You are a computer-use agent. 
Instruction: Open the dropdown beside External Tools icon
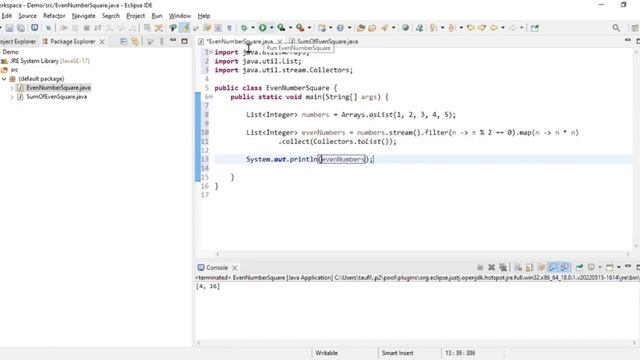(x=309, y=28)
